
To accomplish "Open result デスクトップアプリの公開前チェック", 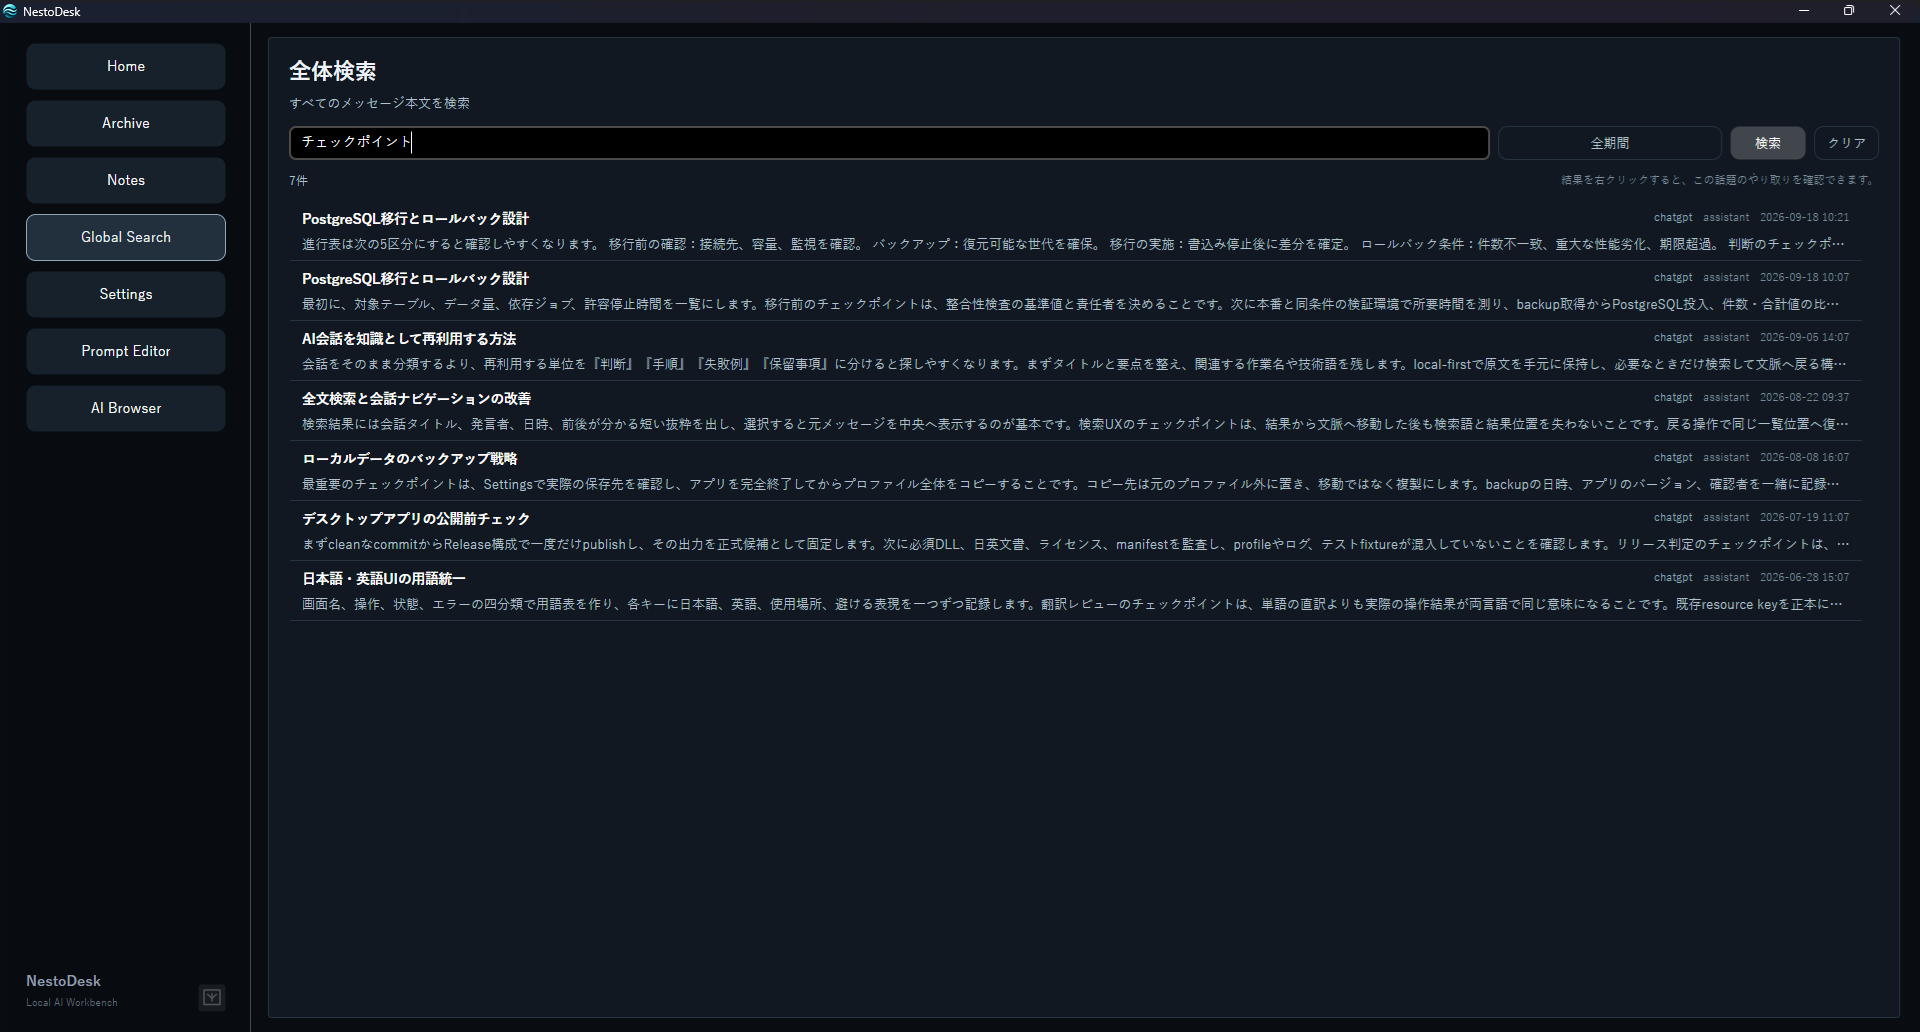I will pos(1075,531).
